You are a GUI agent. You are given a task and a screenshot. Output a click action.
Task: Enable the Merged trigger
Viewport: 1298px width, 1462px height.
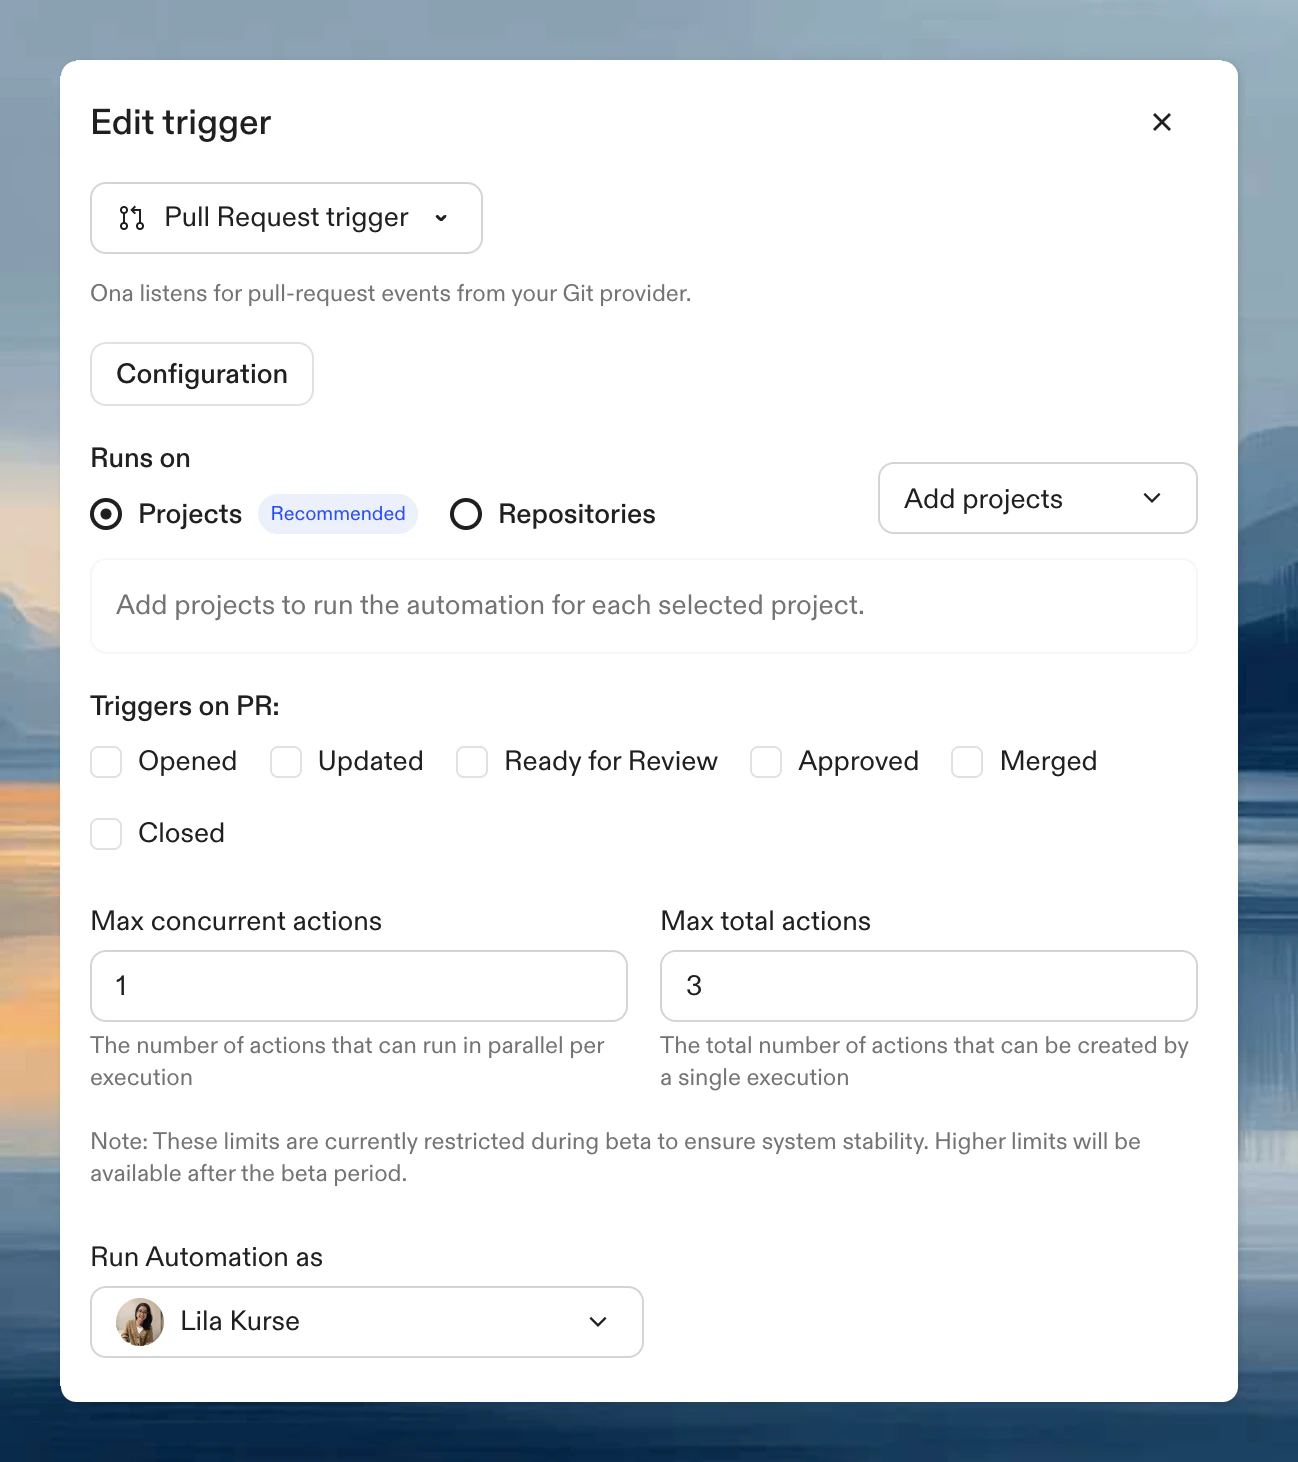click(966, 761)
